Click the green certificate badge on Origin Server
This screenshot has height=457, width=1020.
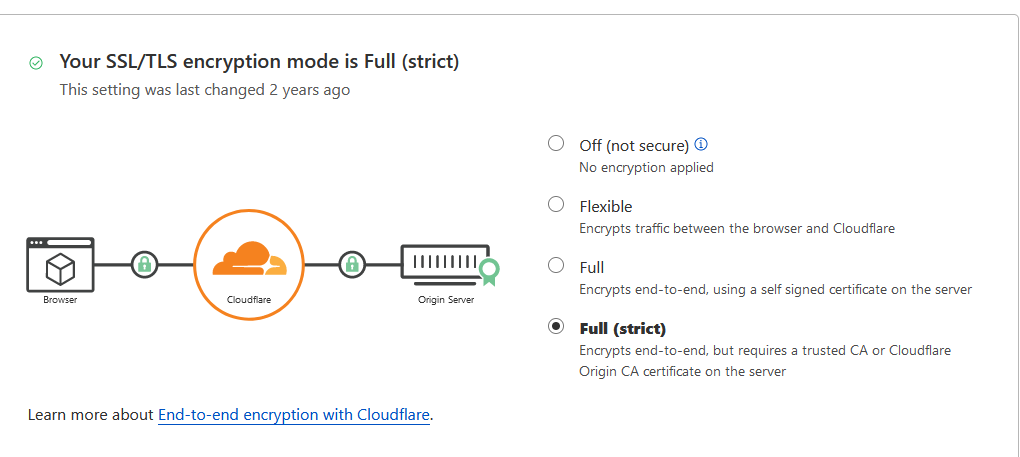[x=489, y=269]
